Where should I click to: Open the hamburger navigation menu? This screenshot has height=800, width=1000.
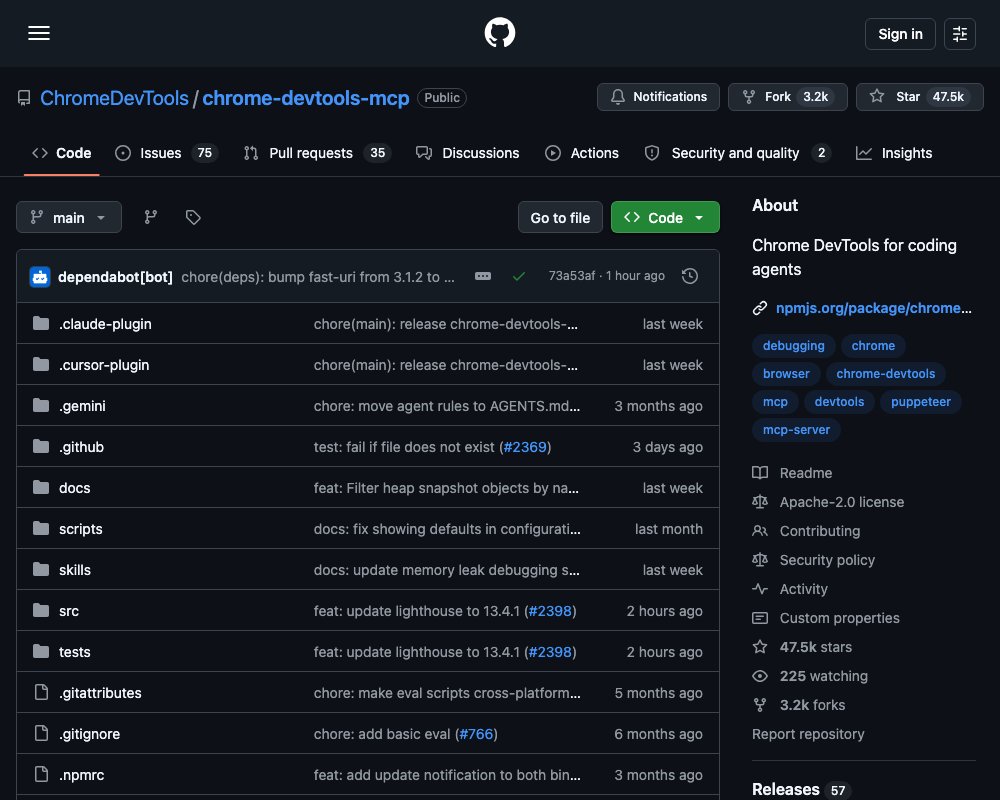point(39,33)
